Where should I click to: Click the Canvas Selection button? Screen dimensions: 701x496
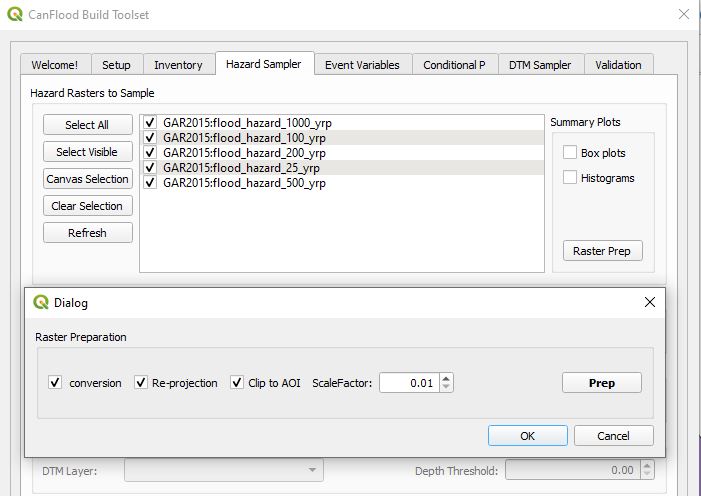[88, 179]
